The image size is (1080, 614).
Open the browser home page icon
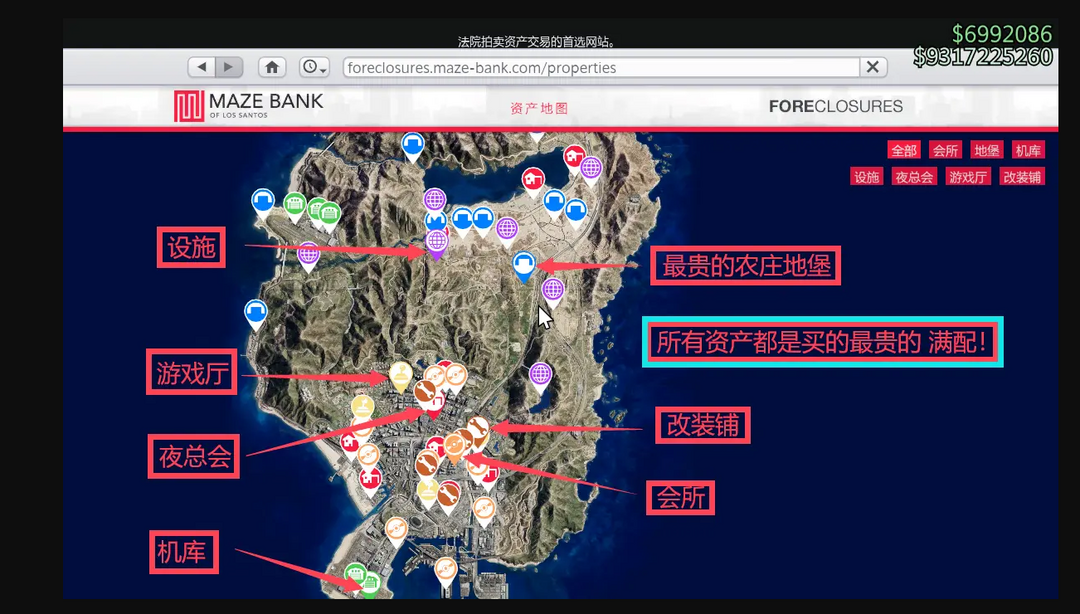(x=272, y=67)
